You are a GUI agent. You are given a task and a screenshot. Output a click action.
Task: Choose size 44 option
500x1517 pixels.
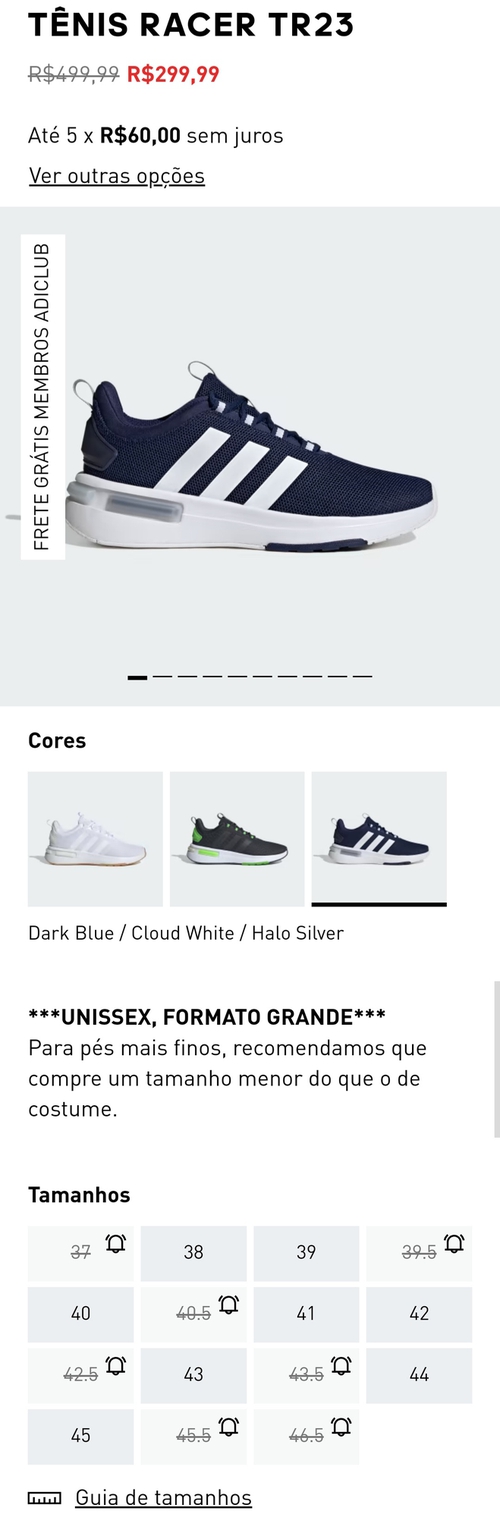(x=419, y=1375)
